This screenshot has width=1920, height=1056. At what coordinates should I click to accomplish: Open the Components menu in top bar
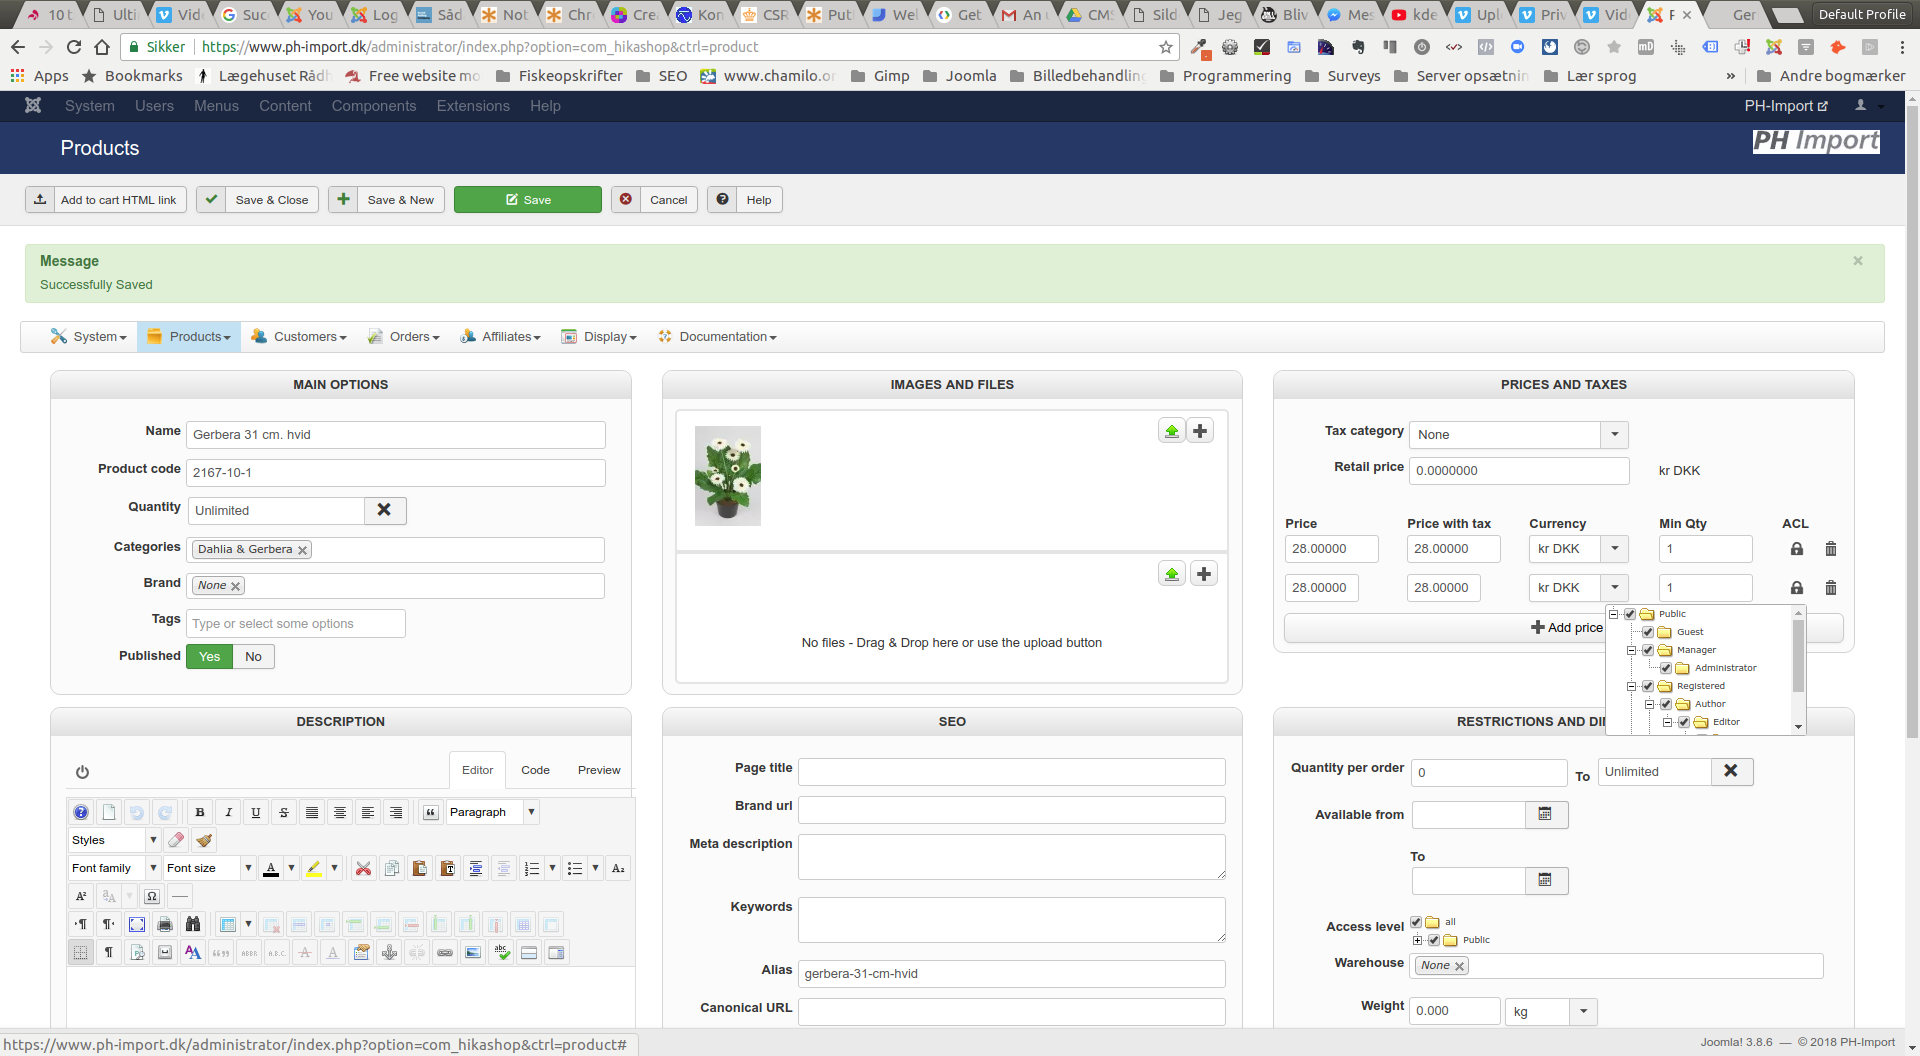pyautogui.click(x=374, y=106)
